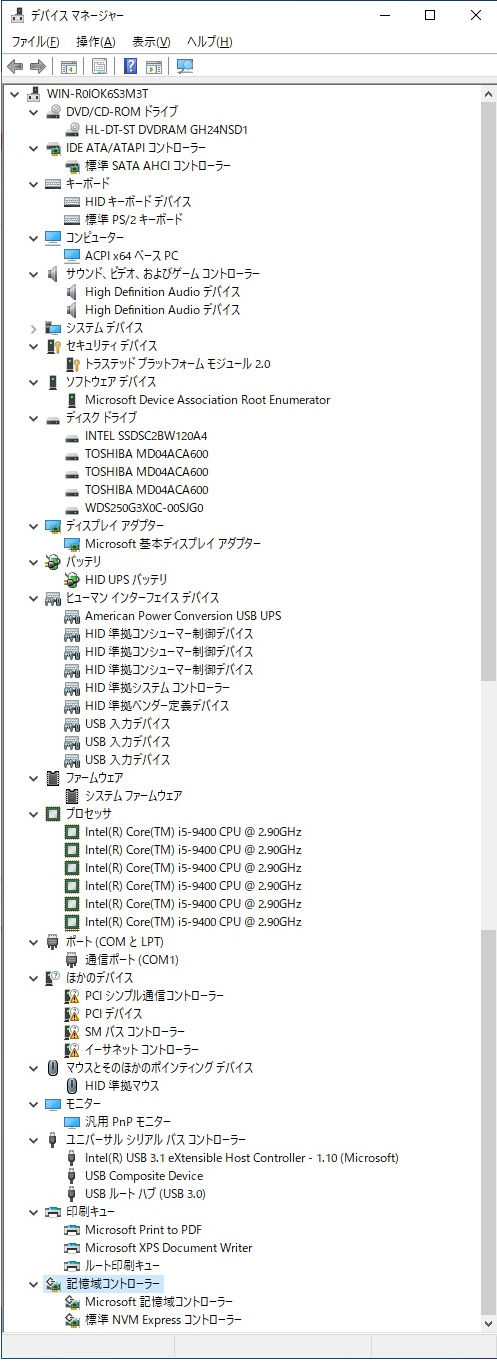Click the Help question mark toolbar icon
The image size is (497, 1362).
130,66
